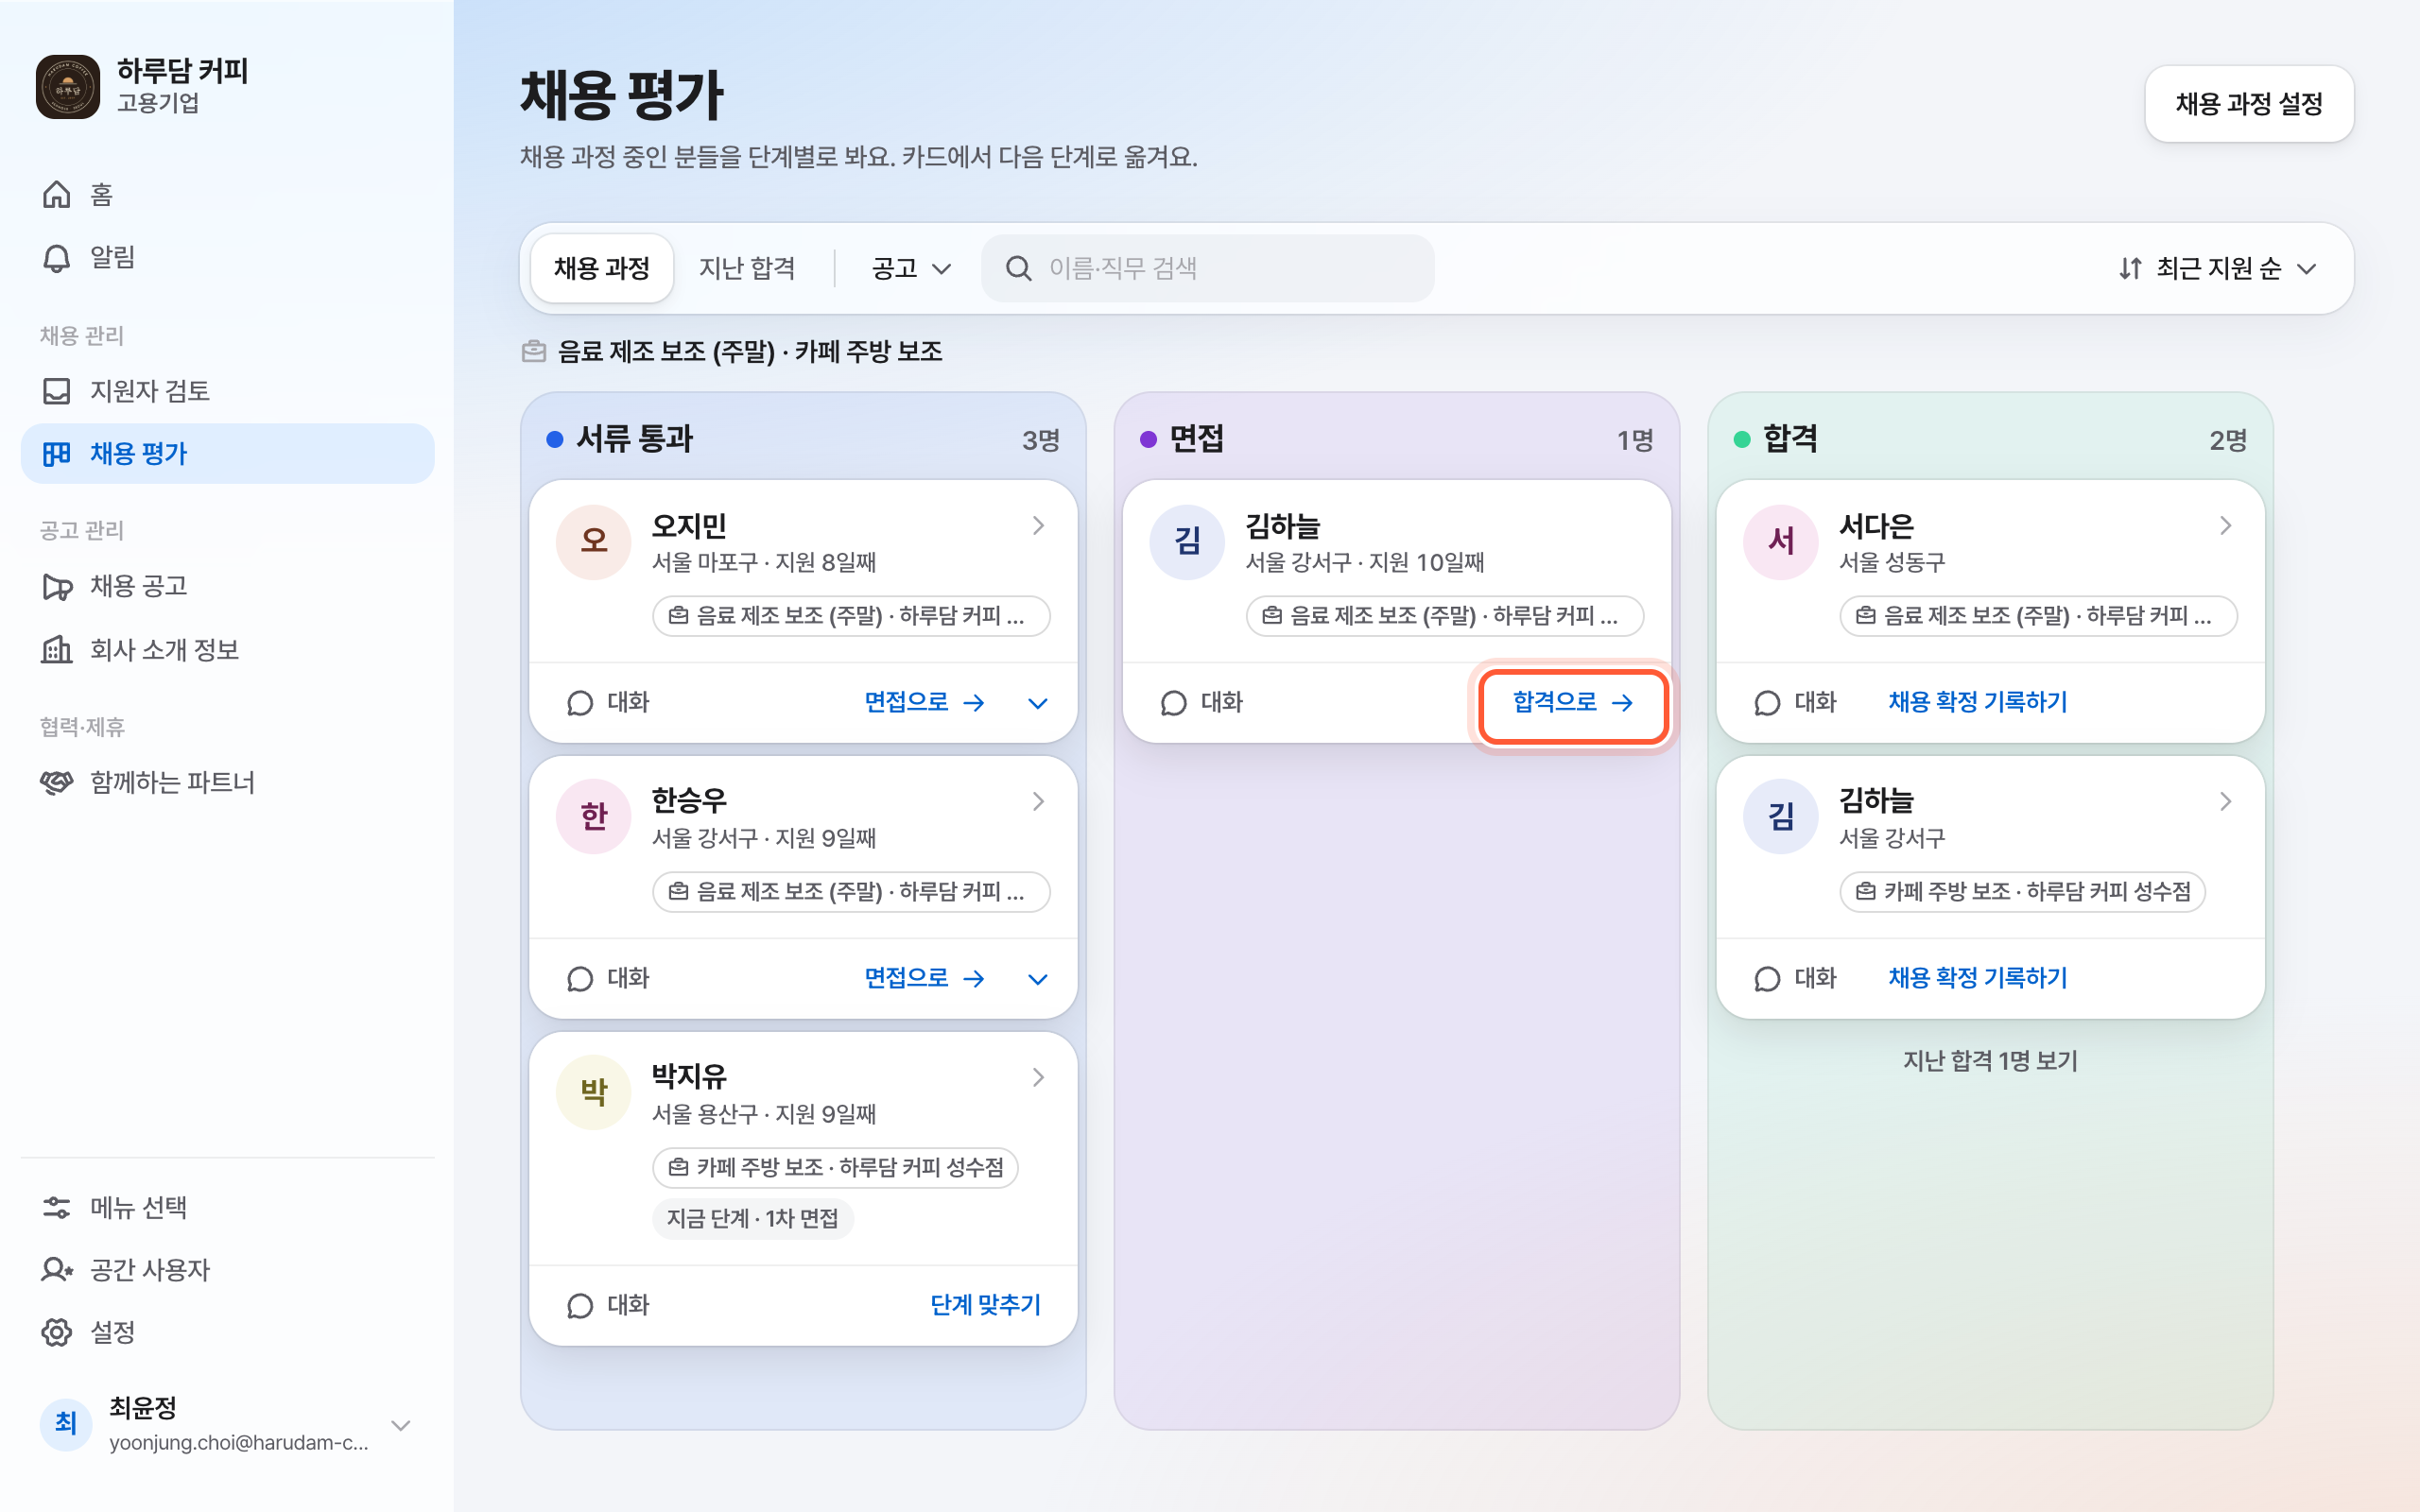Viewport: 2420px width, 1512px height.
Task: Open chat bubble 대화 on 한승우 card
Action: point(608,978)
